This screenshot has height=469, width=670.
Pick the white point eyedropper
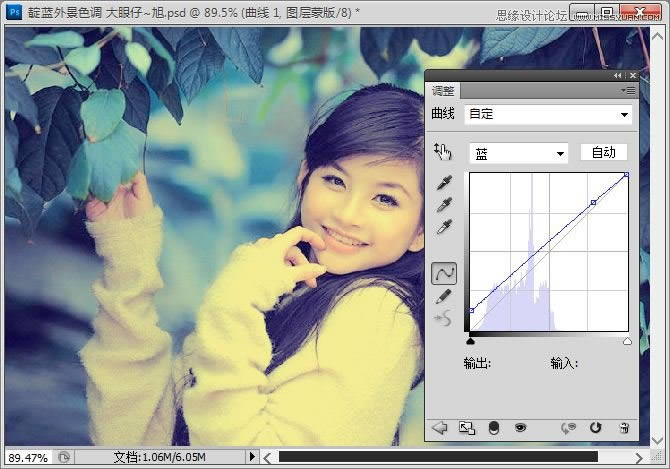445,228
